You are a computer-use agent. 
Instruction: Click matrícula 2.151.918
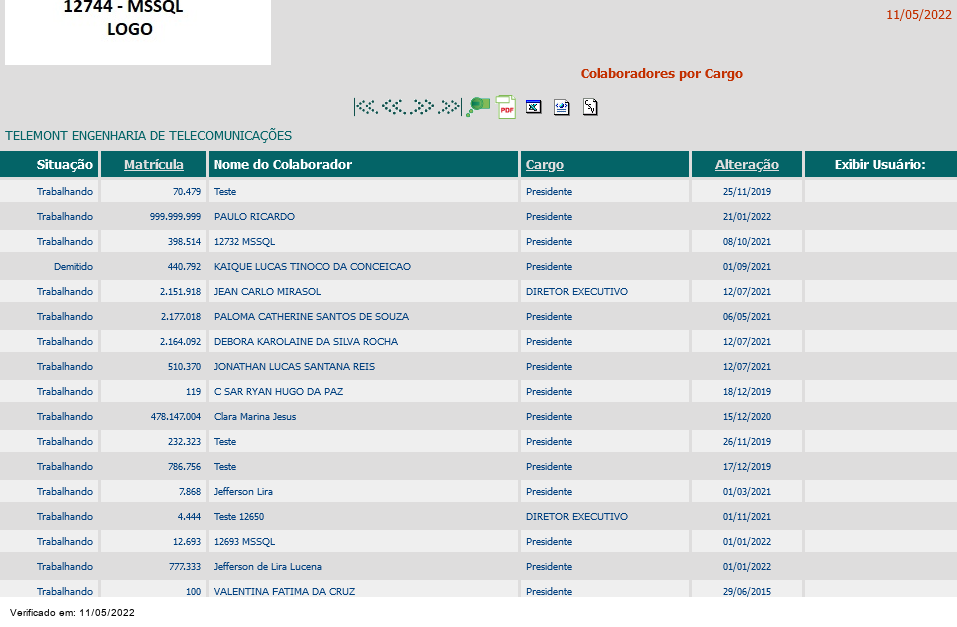pos(181,292)
